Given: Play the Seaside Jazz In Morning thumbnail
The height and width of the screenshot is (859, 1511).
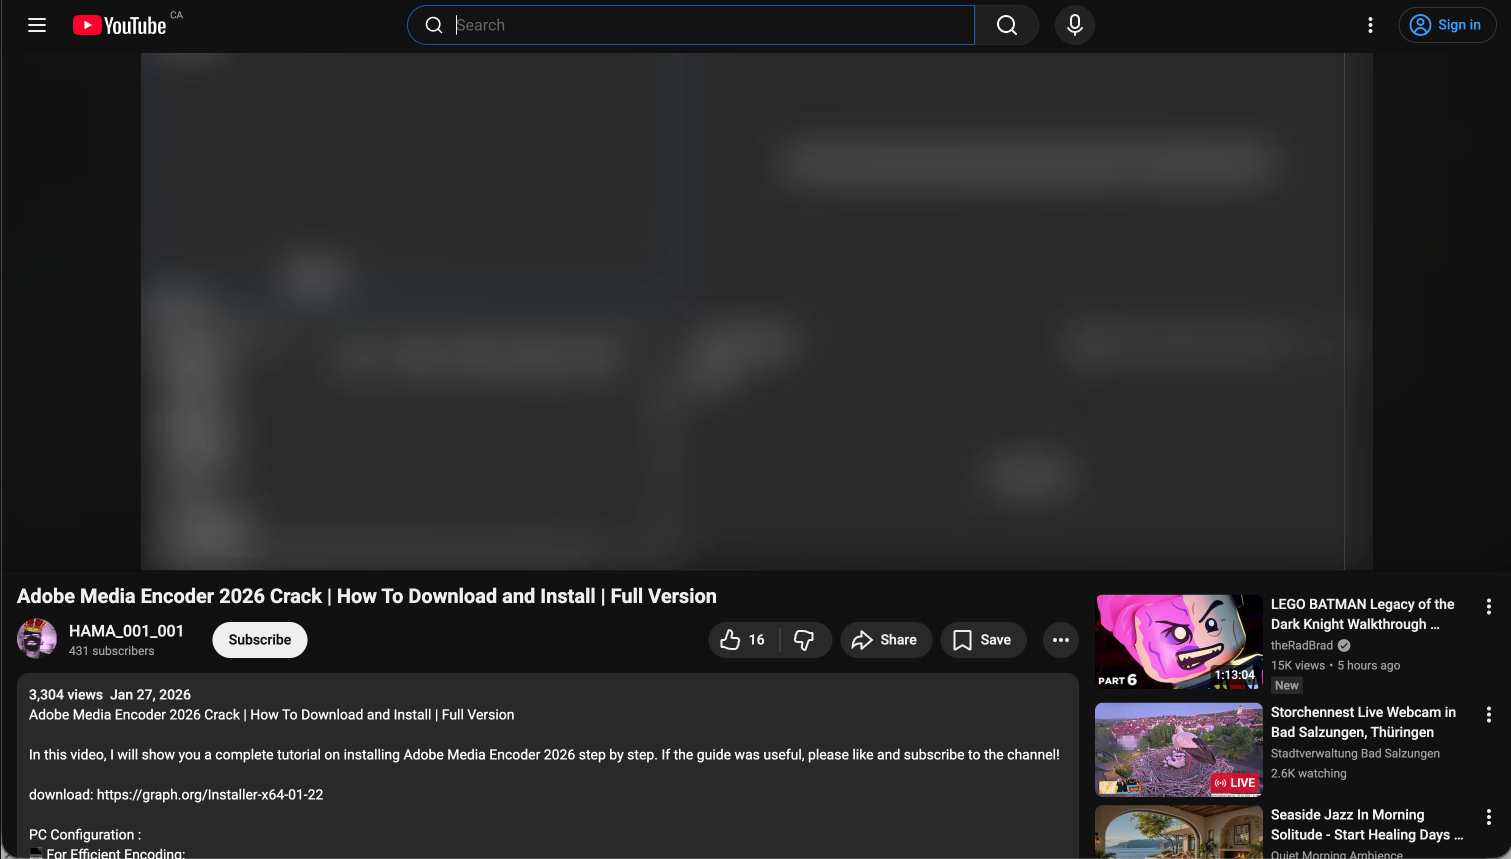Looking at the screenshot, I should coord(1179,832).
